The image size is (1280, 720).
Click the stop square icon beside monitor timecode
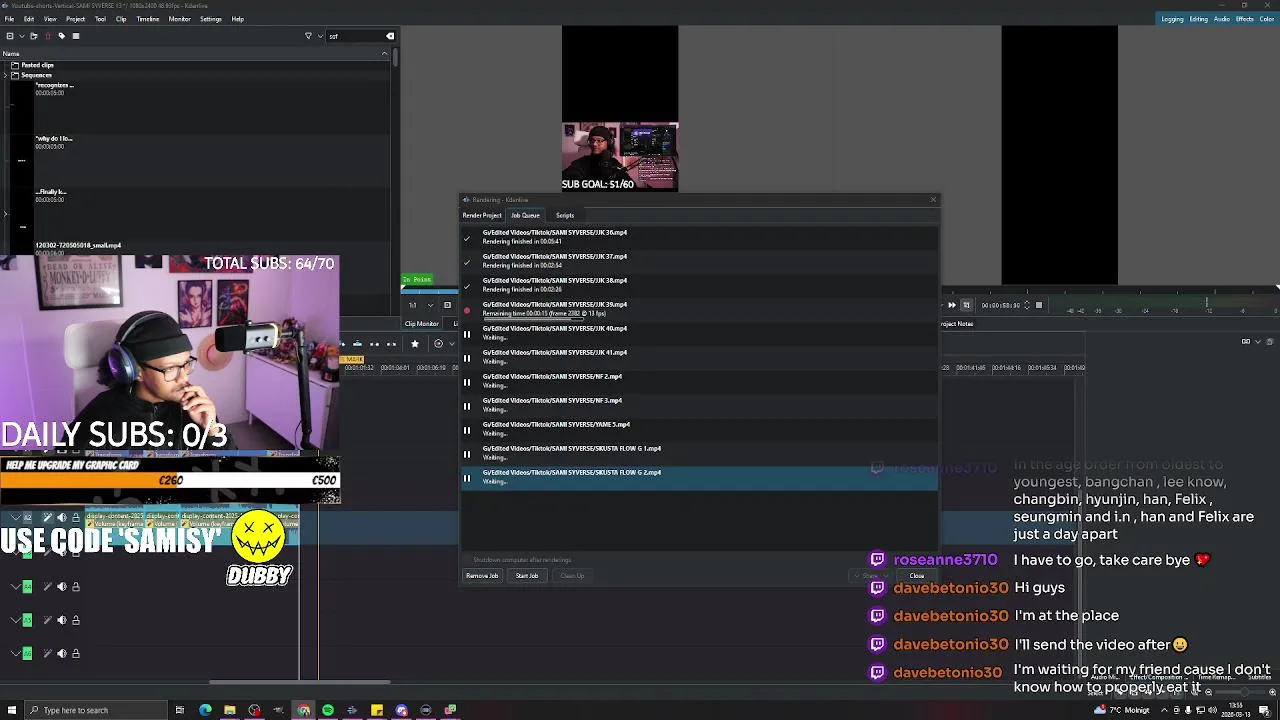point(1038,305)
